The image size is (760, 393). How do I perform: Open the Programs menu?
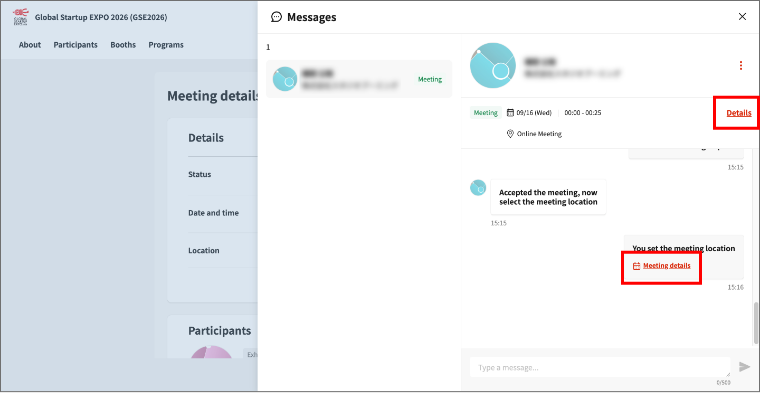[x=166, y=45]
